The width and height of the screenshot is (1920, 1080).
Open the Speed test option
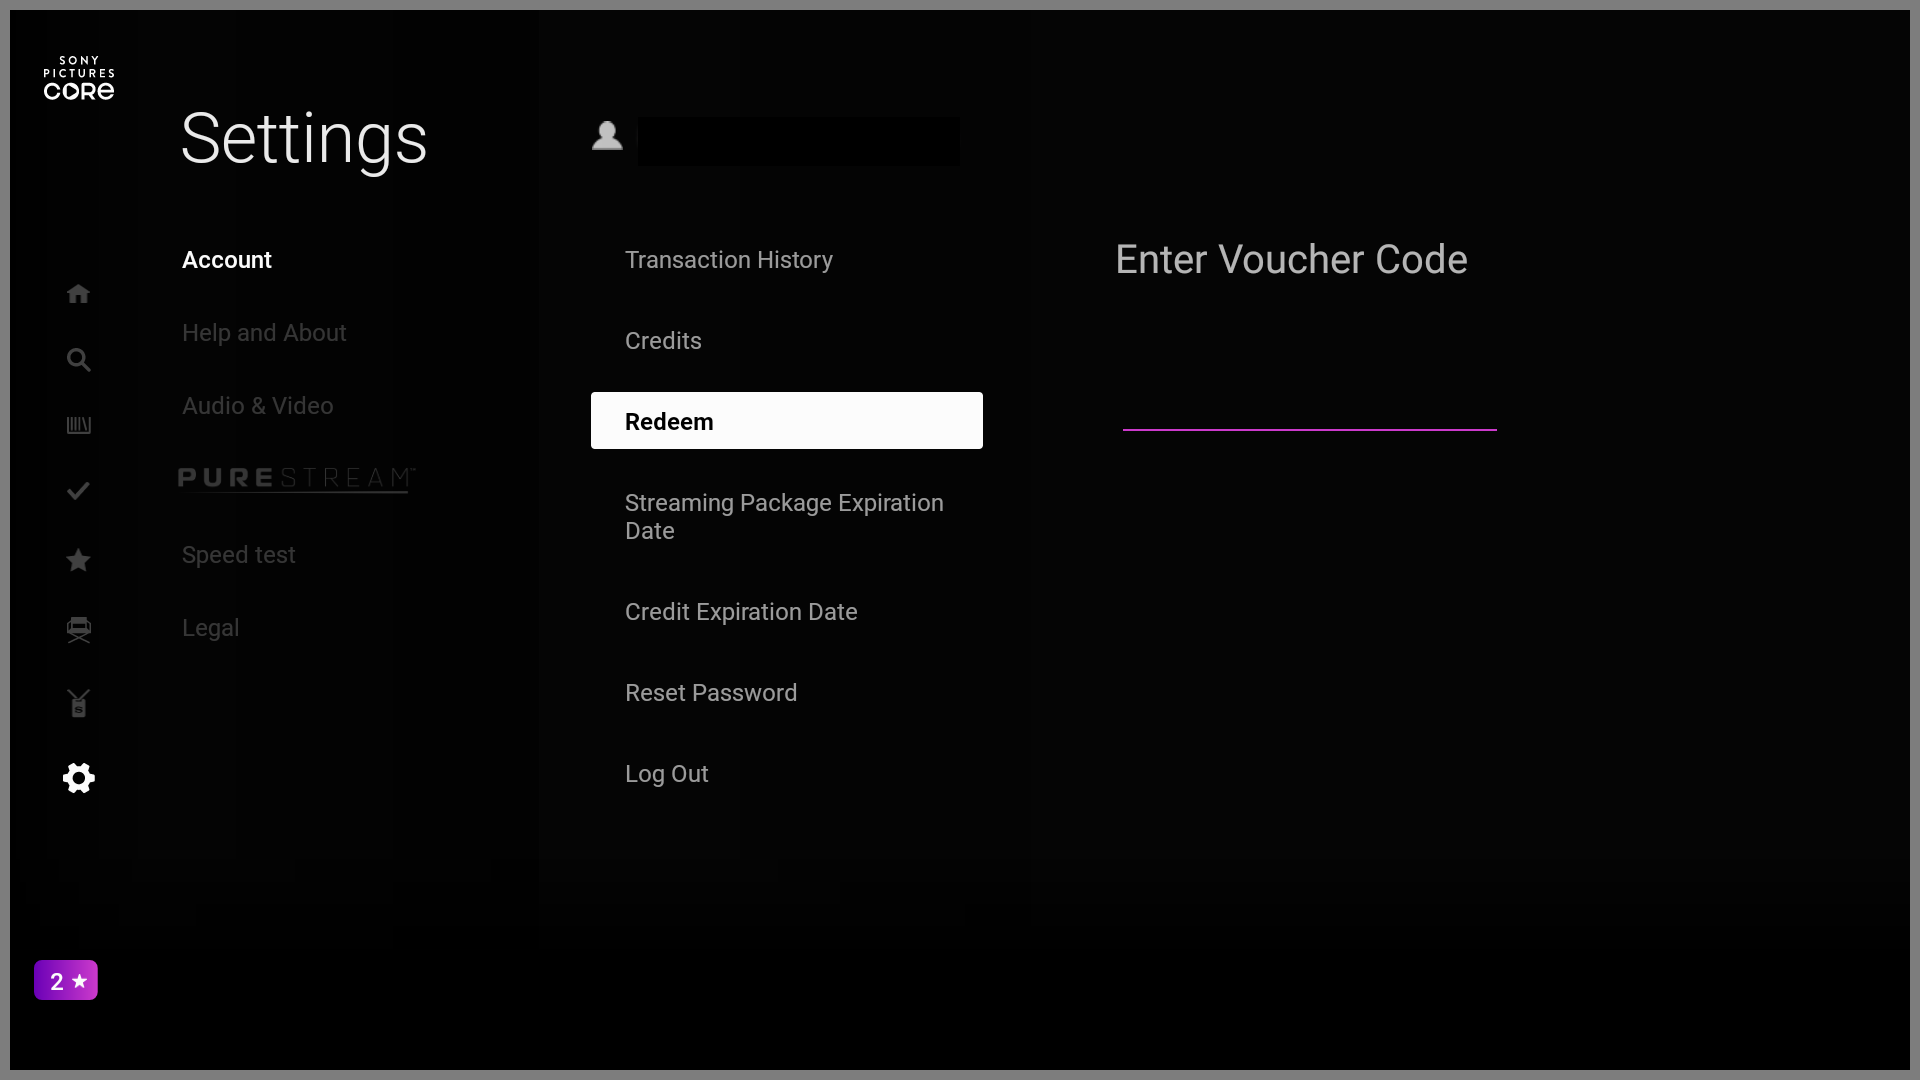[239, 555]
